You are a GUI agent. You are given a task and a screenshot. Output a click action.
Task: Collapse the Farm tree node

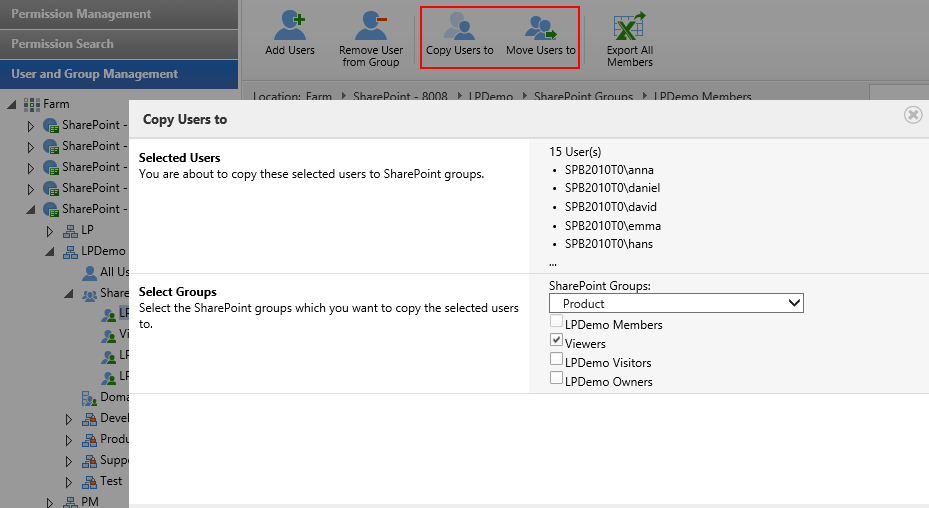(11, 104)
